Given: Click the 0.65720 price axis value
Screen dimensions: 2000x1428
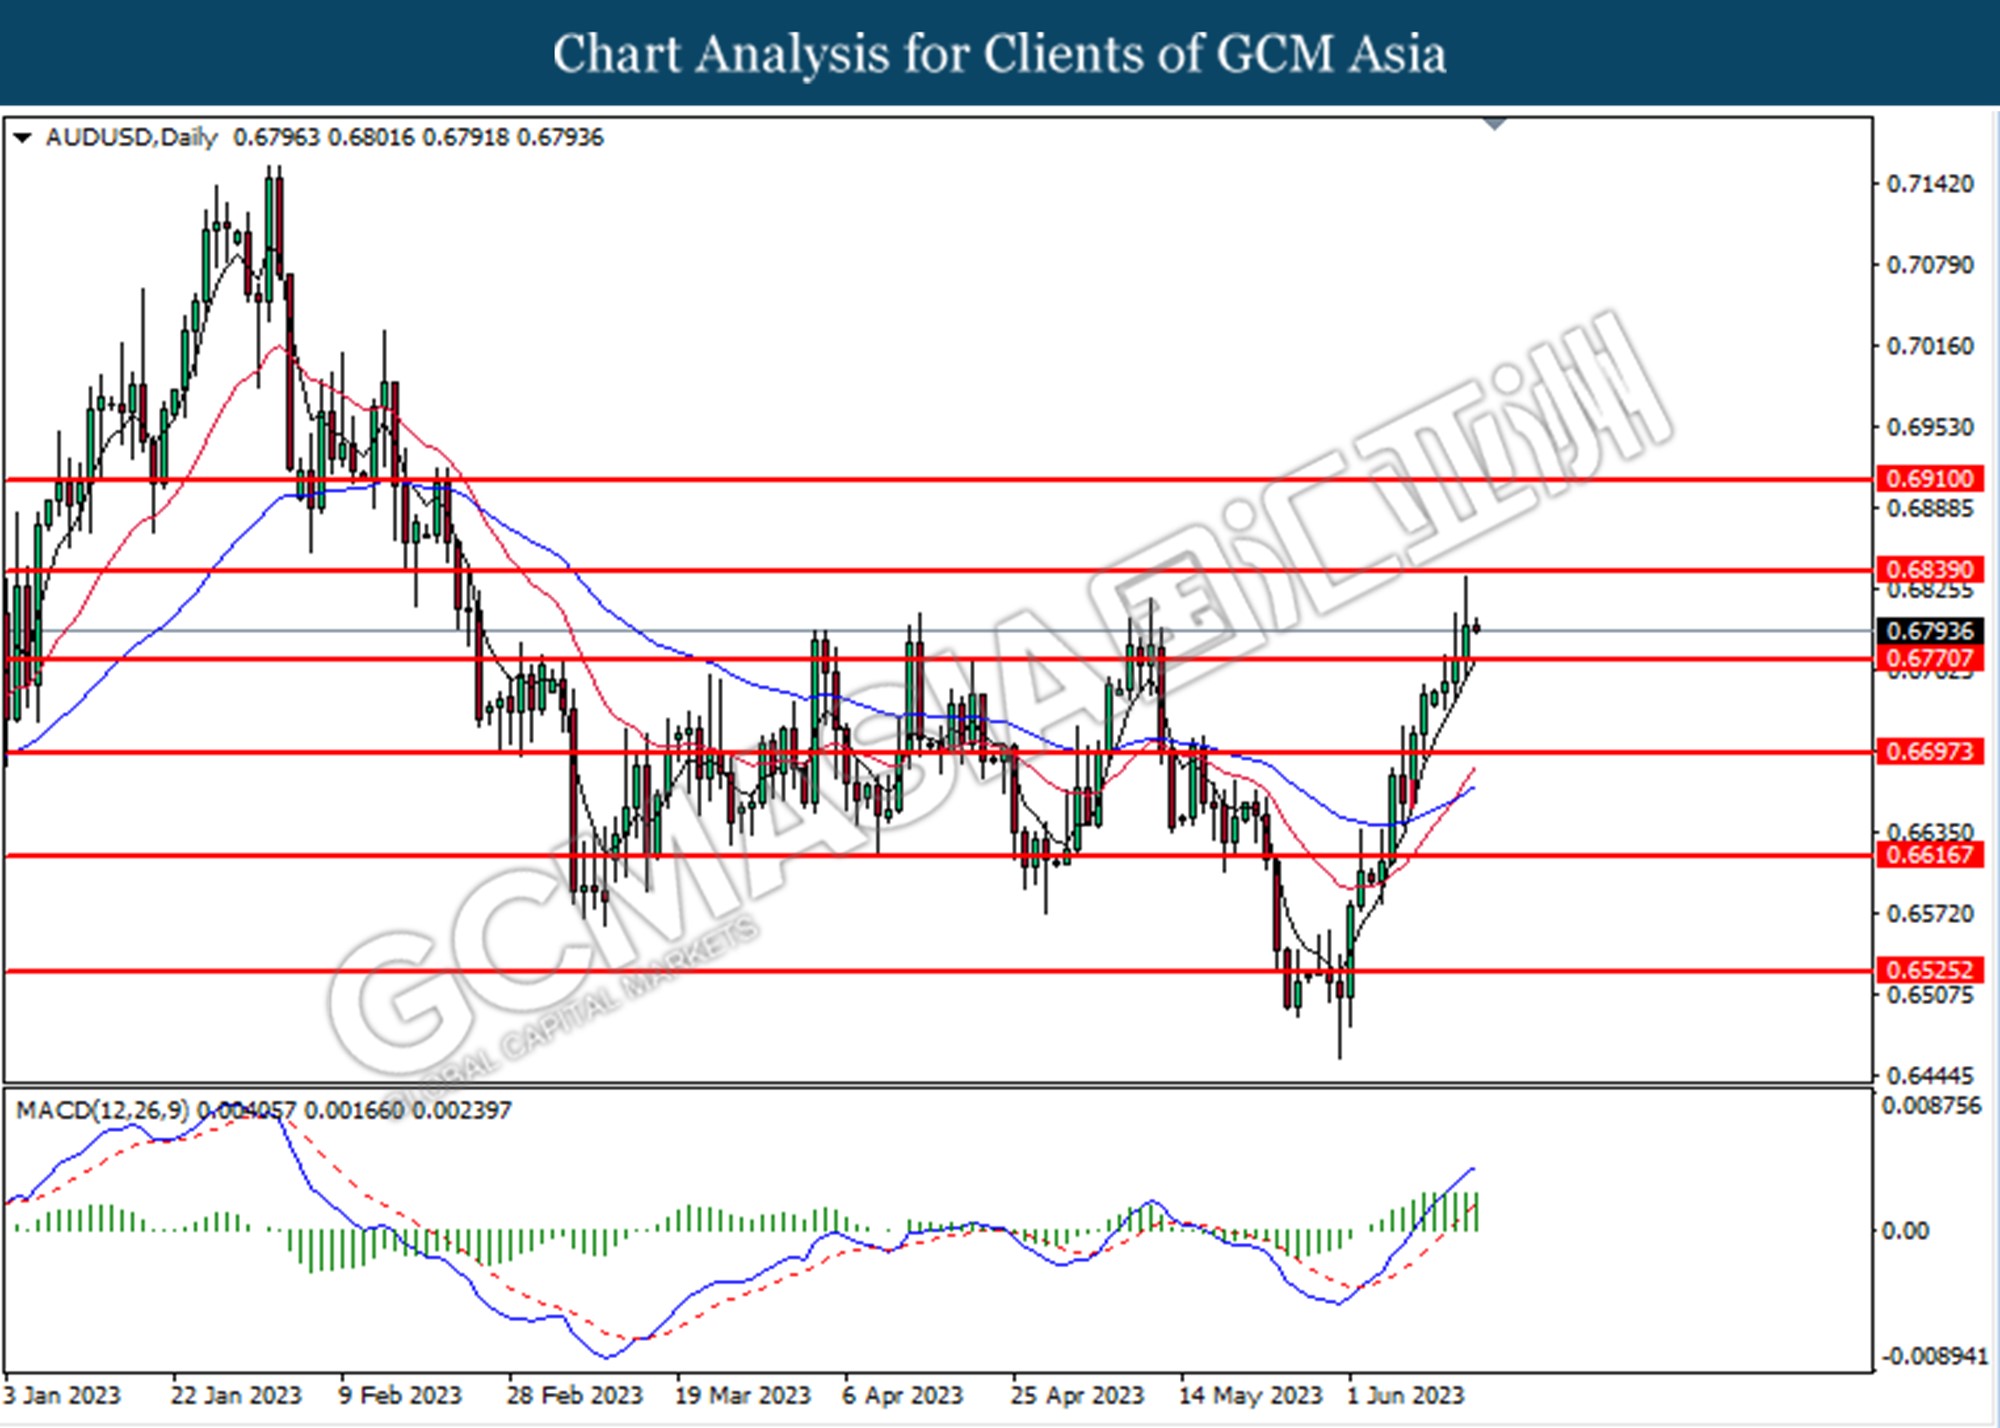Looking at the screenshot, I should (1930, 915).
